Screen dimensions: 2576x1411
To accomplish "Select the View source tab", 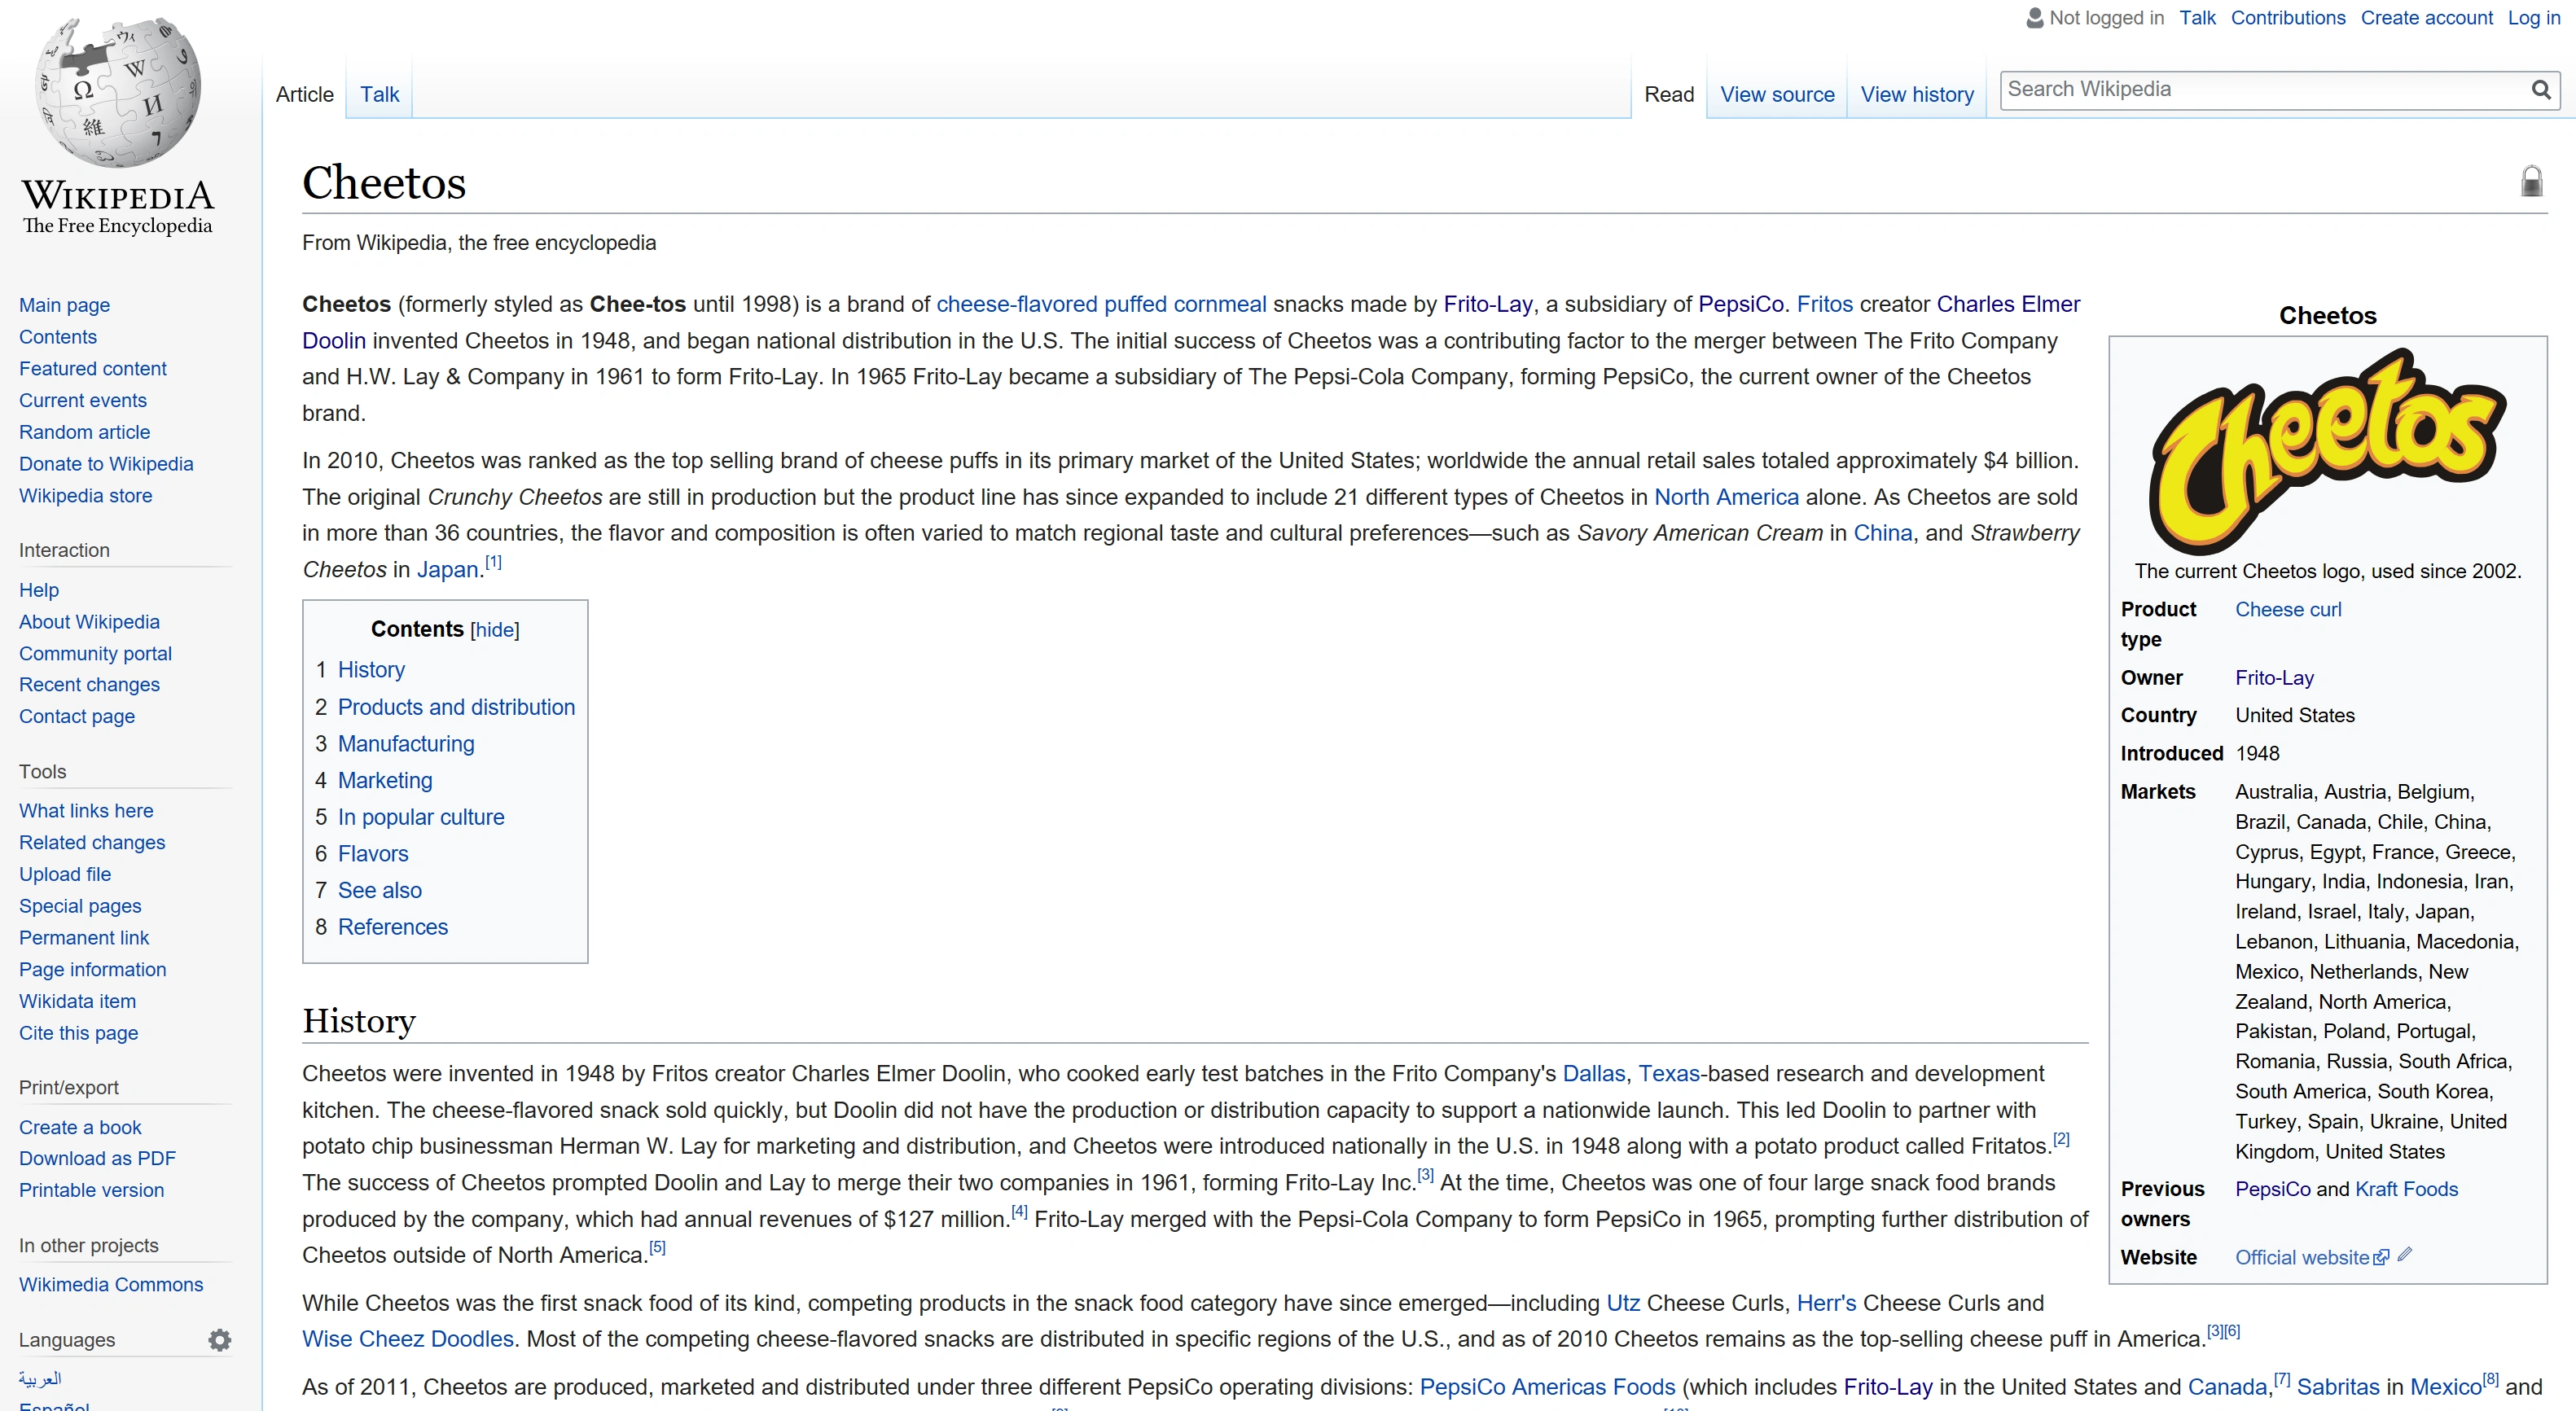I will [1776, 94].
